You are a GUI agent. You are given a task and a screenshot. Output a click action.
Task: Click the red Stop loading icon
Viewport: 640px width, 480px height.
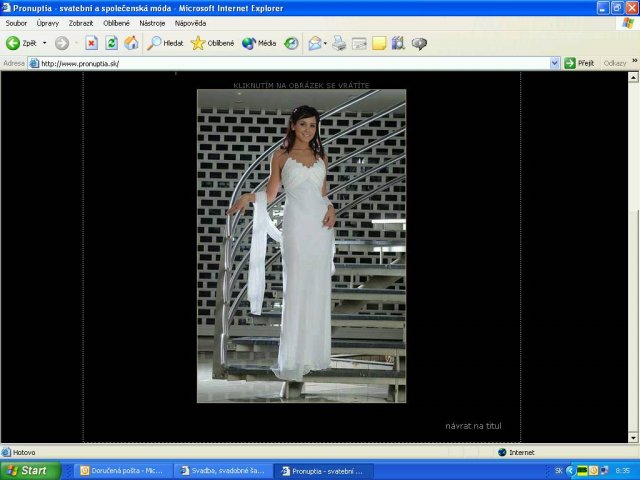[x=91, y=43]
